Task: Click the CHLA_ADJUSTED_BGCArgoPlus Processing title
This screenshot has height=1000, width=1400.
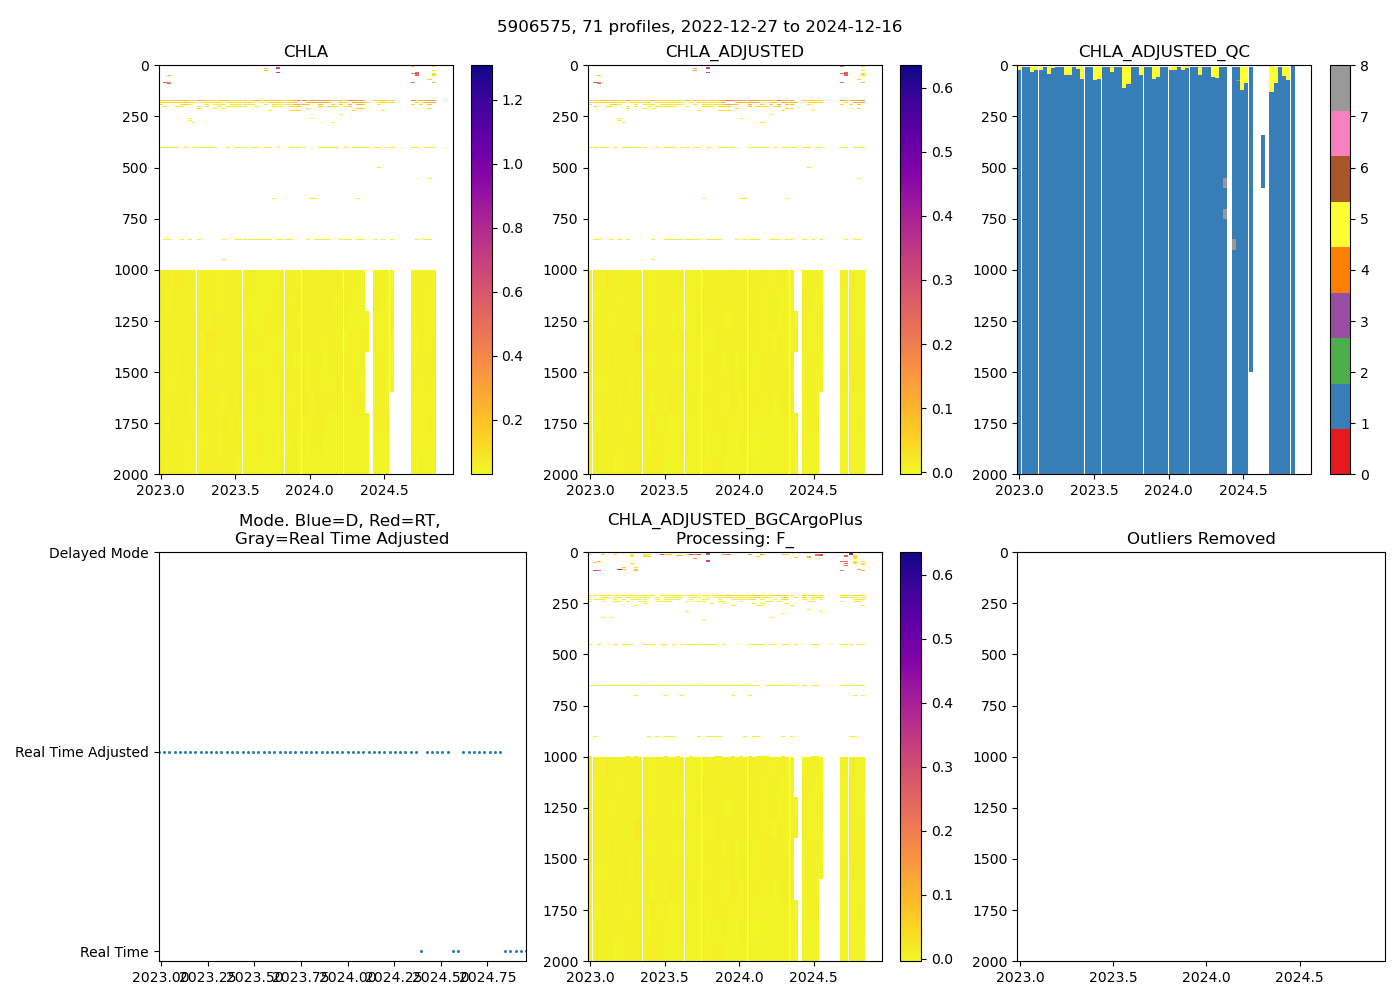Action: (x=734, y=529)
